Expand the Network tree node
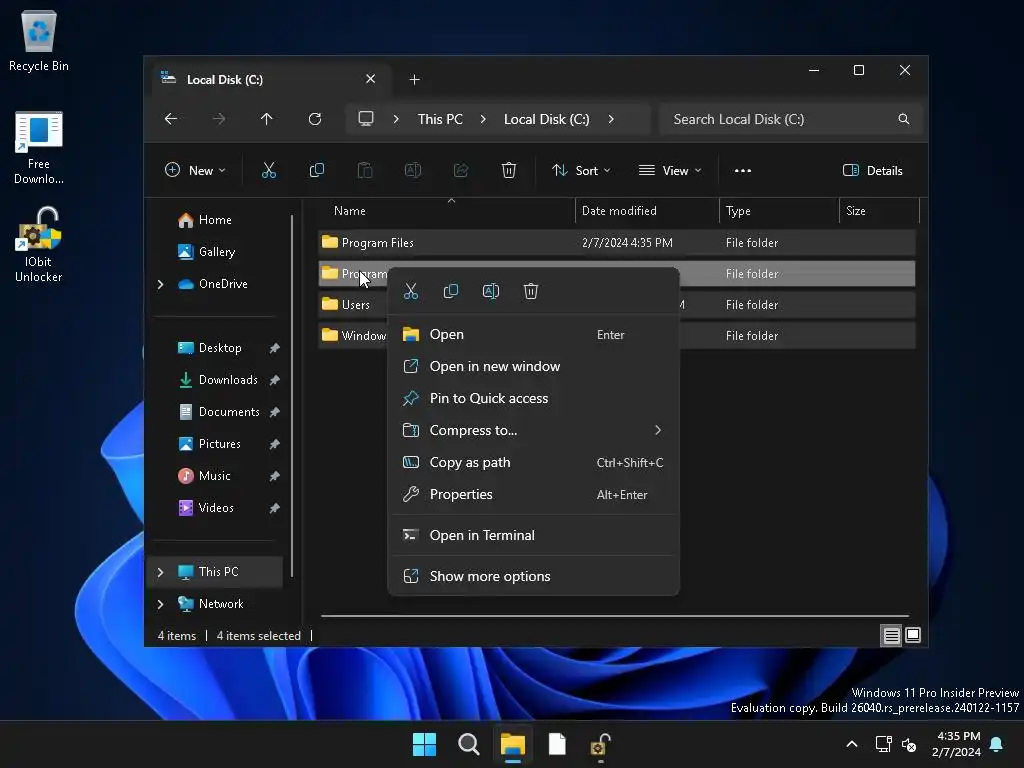This screenshot has width=1024, height=768. (x=161, y=604)
